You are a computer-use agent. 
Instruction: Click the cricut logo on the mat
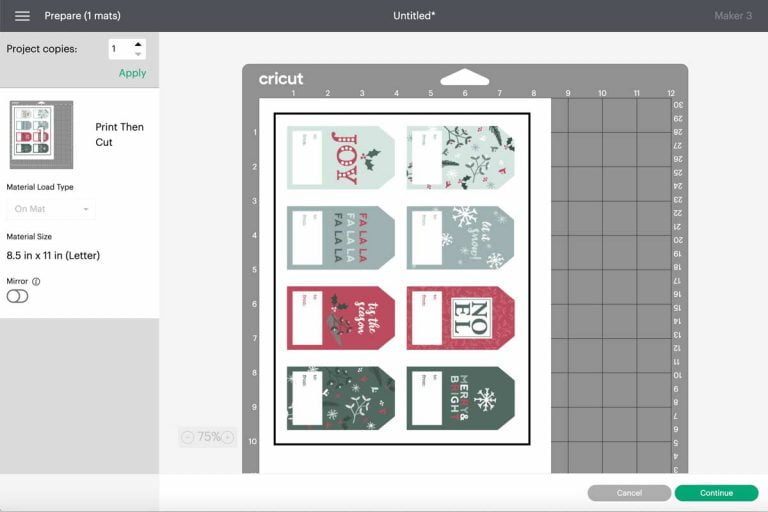(x=281, y=78)
